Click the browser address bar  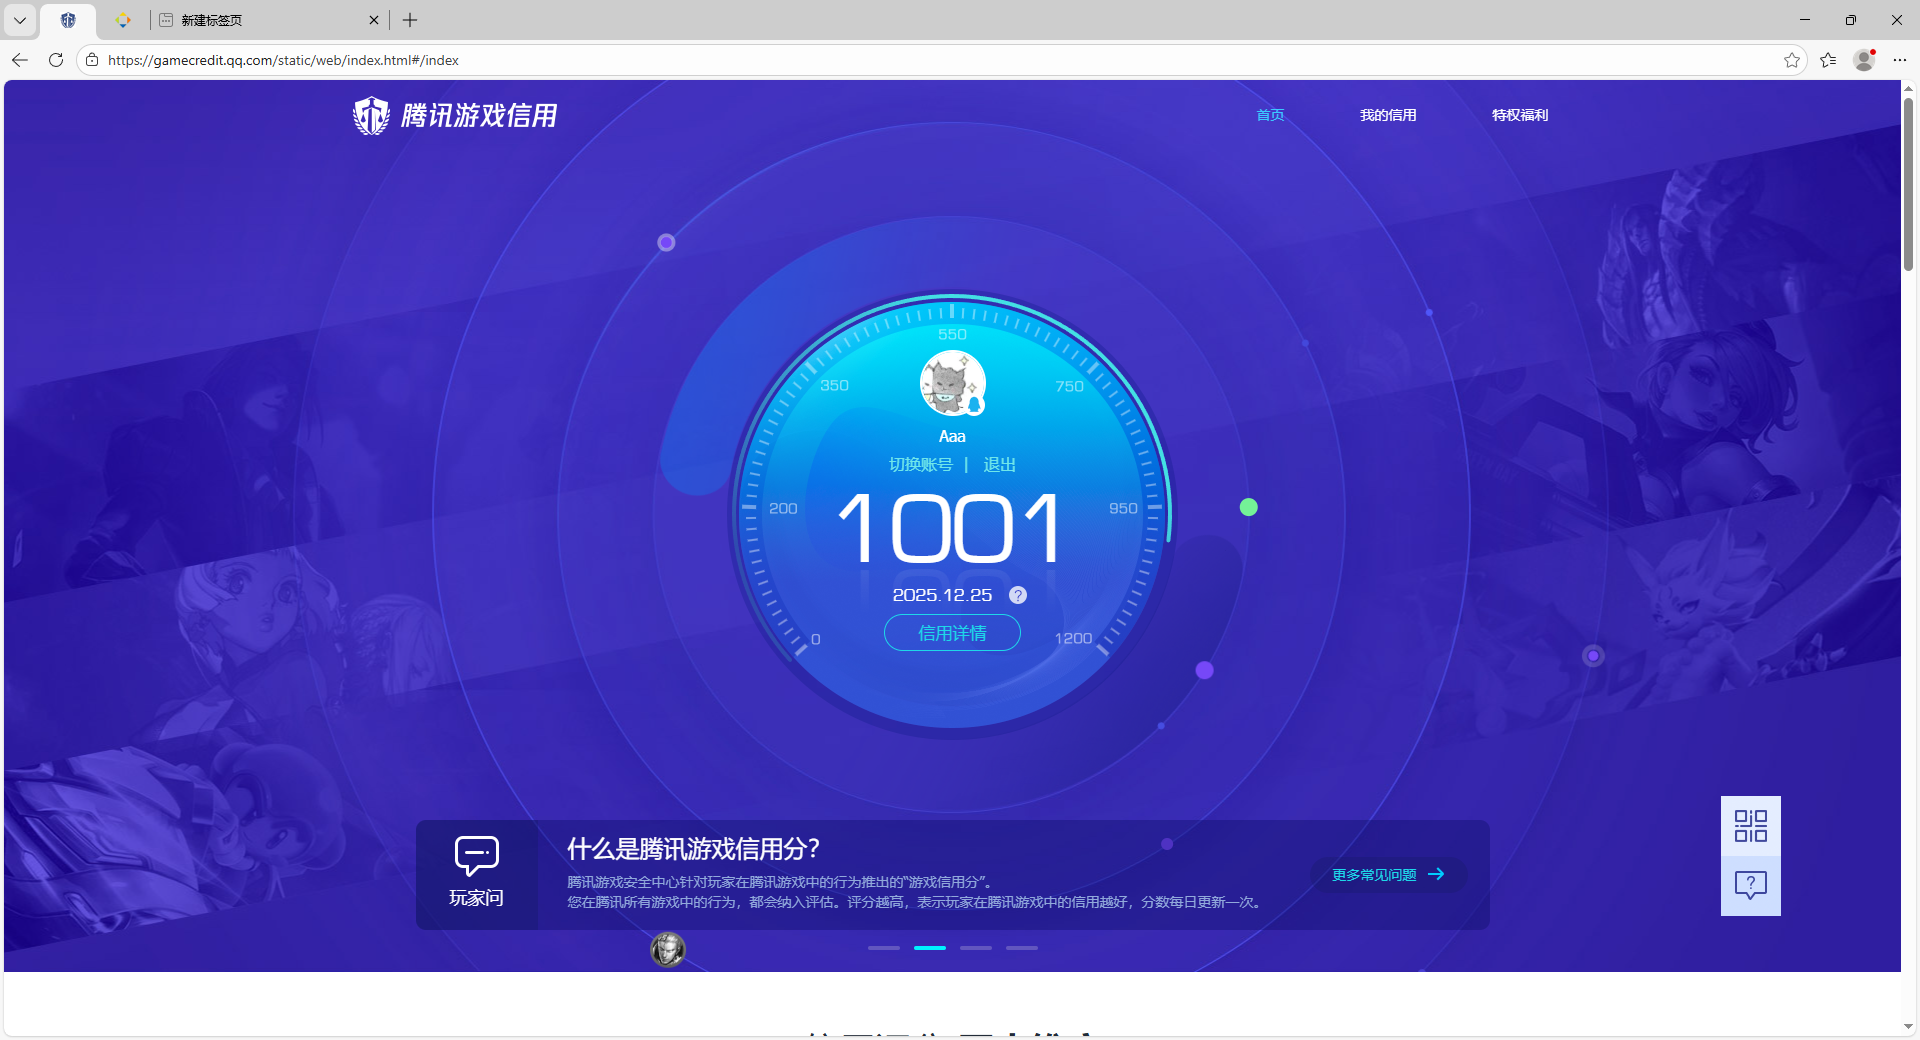pos(600,60)
